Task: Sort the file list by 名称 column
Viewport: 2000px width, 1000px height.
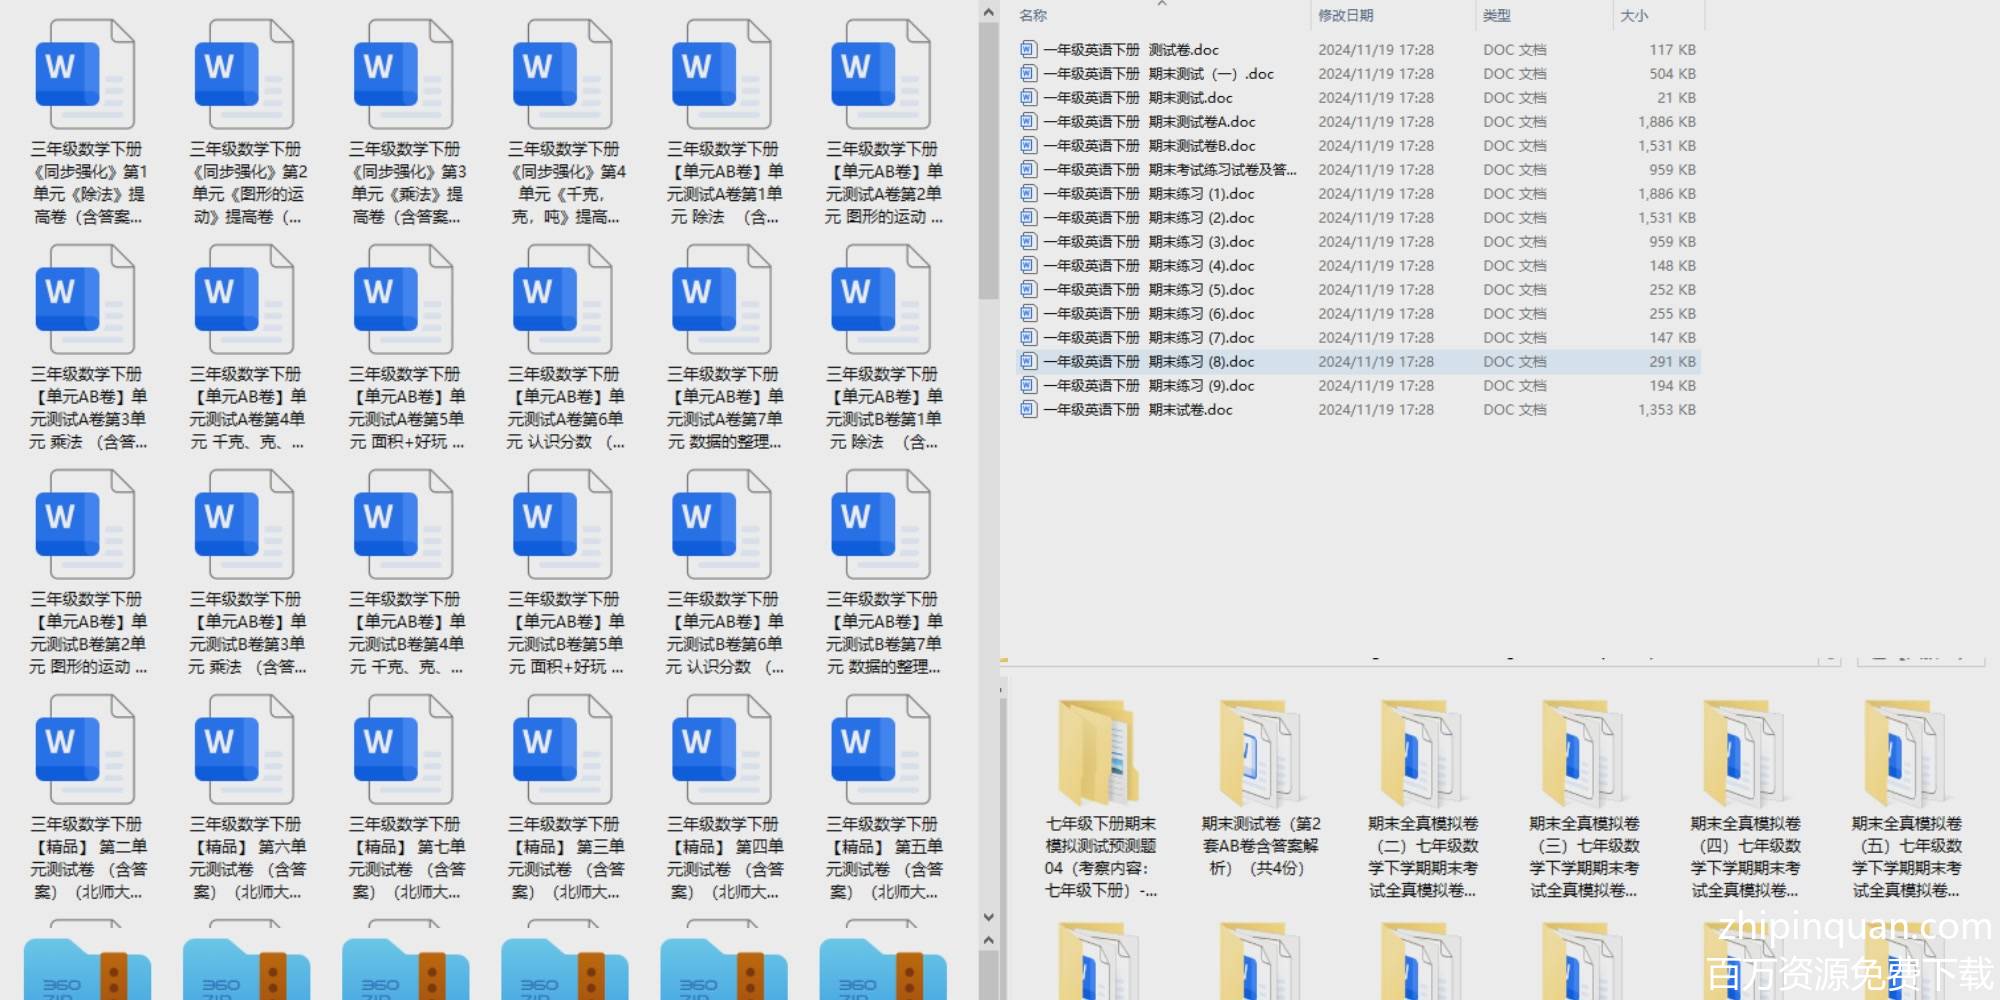Action: (x=1033, y=15)
